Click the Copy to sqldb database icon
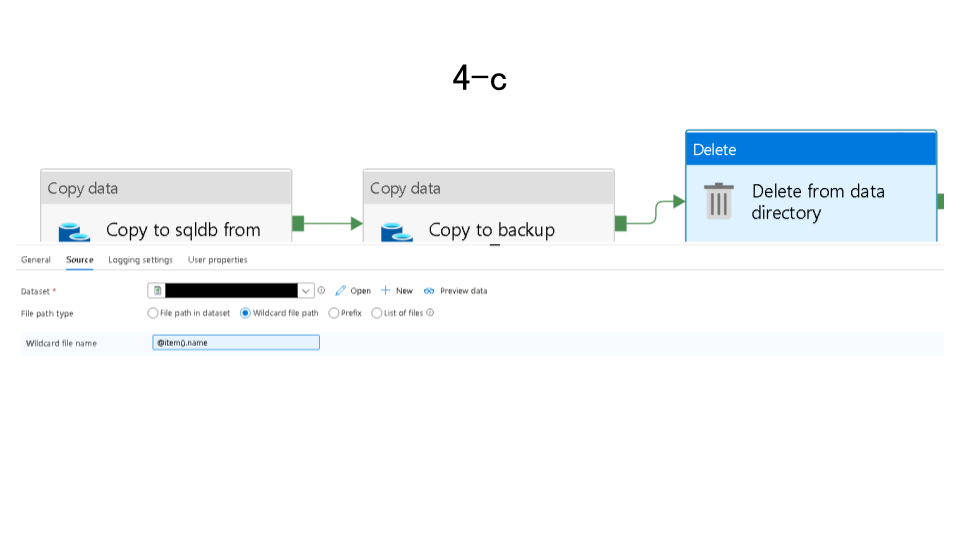This screenshot has width=960, height=540. 74,232
